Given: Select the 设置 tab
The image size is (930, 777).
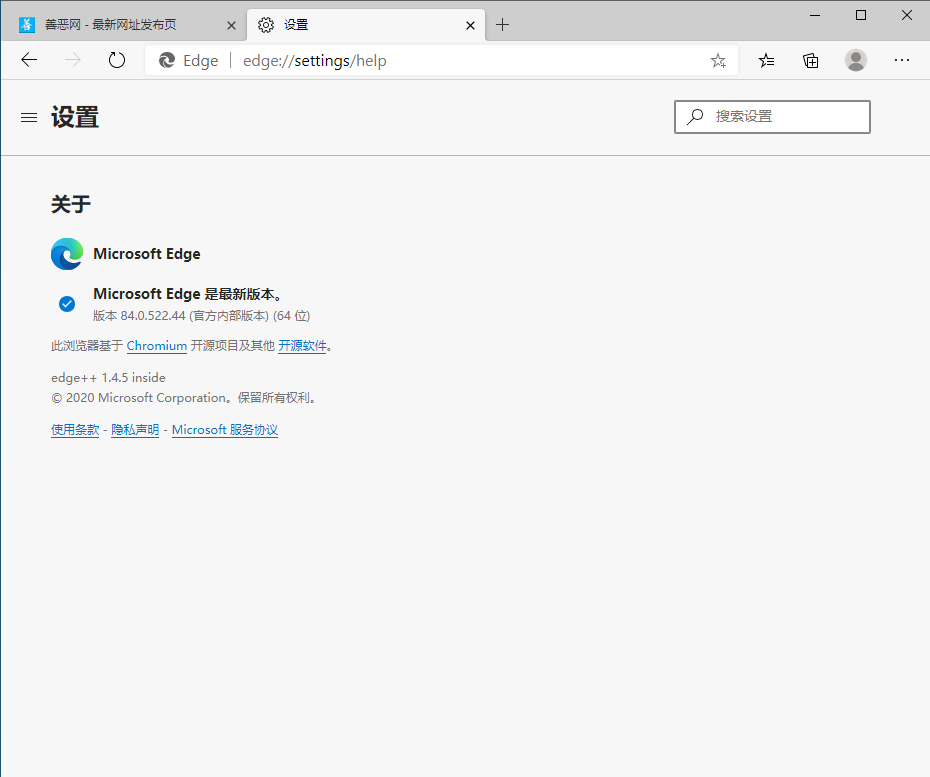Looking at the screenshot, I should pos(360,24).
